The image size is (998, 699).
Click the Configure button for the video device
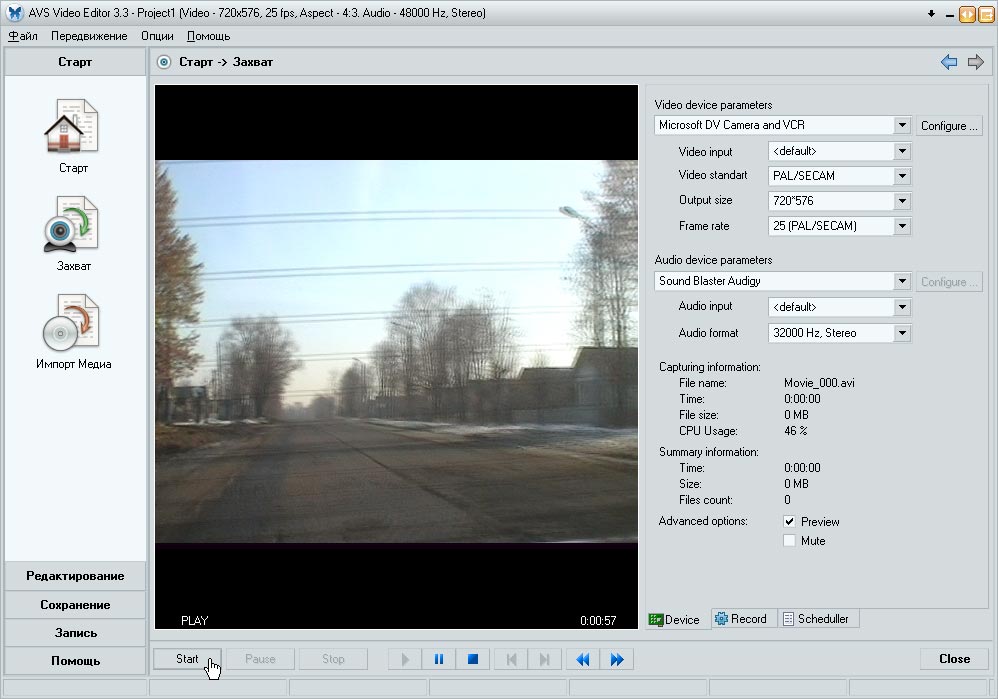[x=949, y=126]
